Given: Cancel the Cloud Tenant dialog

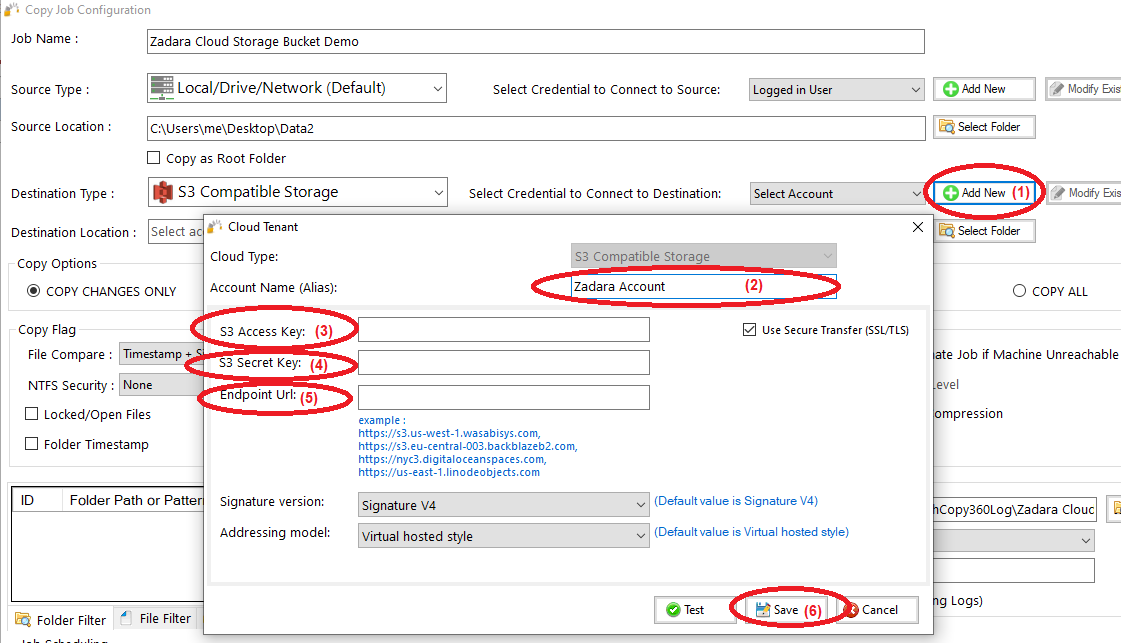Looking at the screenshot, I should (871, 609).
